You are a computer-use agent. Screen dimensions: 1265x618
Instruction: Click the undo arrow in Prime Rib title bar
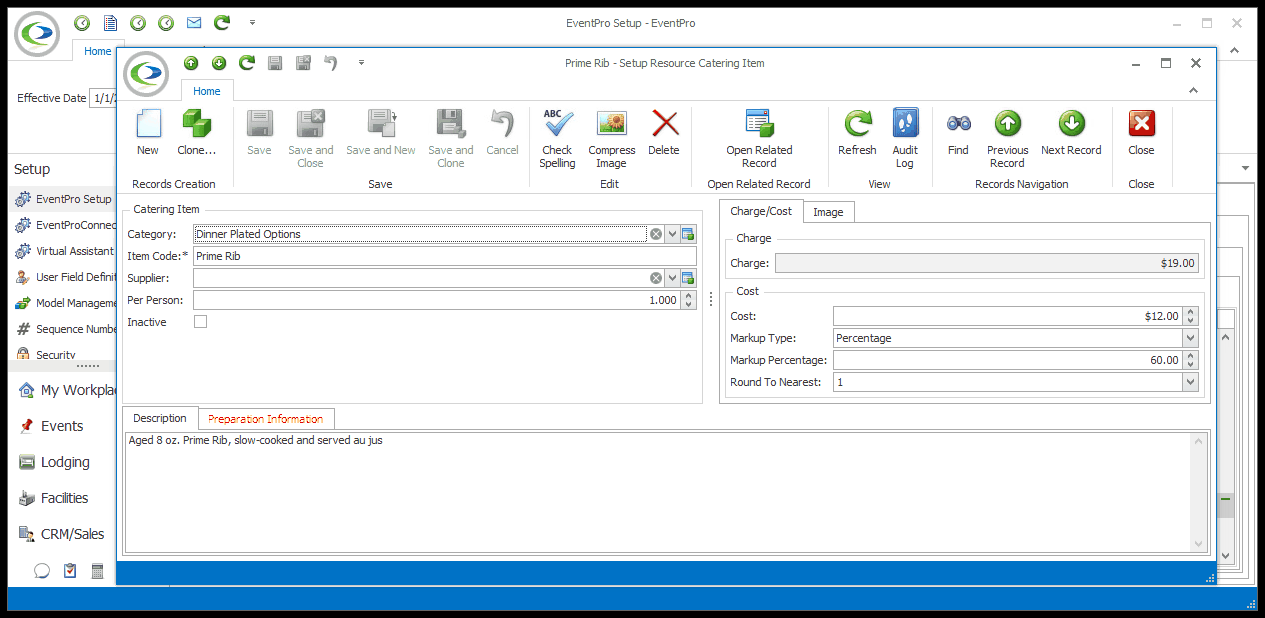(331, 63)
